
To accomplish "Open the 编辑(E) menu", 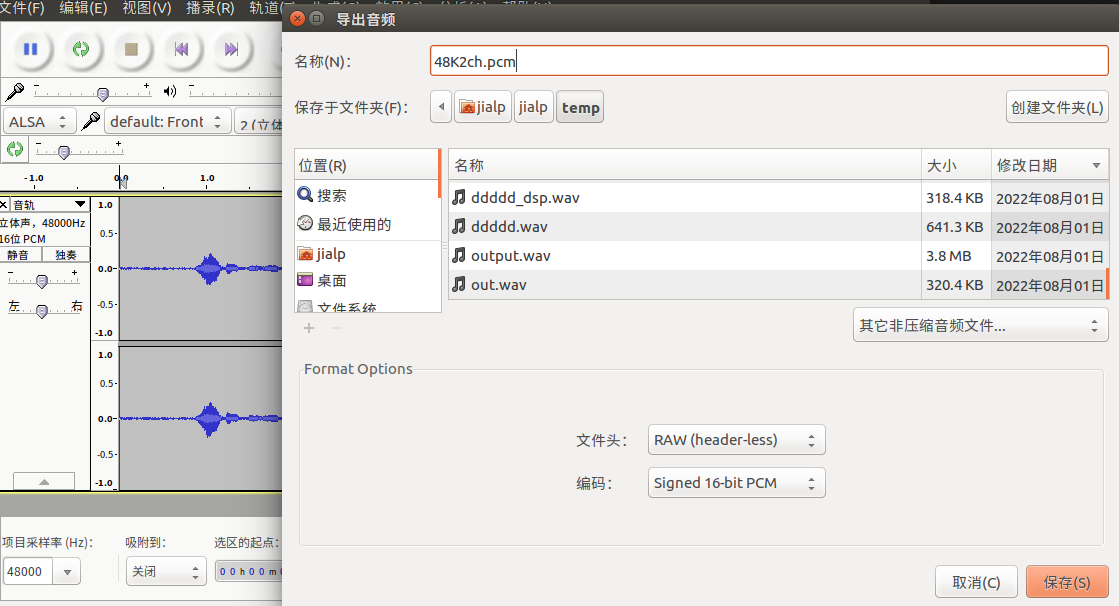I will click(x=83, y=8).
